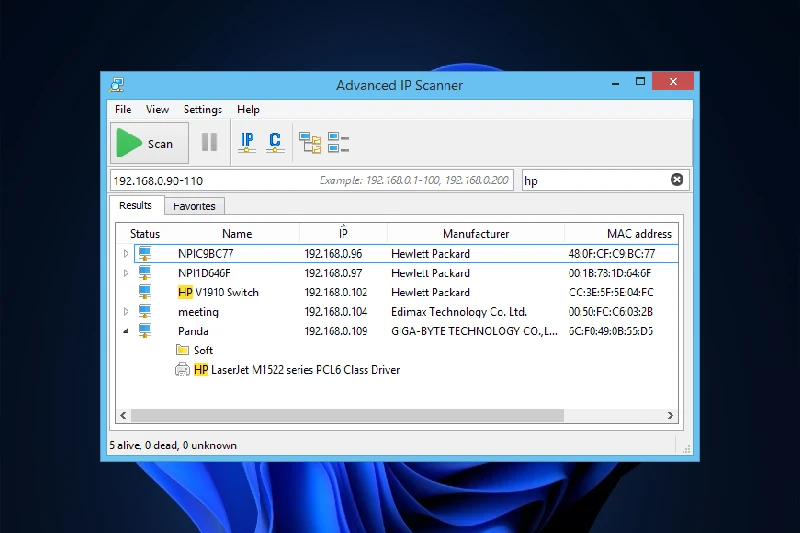Image resolution: width=800 pixels, height=533 pixels.
Task: Click the IP toolbar icon
Action: (247, 142)
